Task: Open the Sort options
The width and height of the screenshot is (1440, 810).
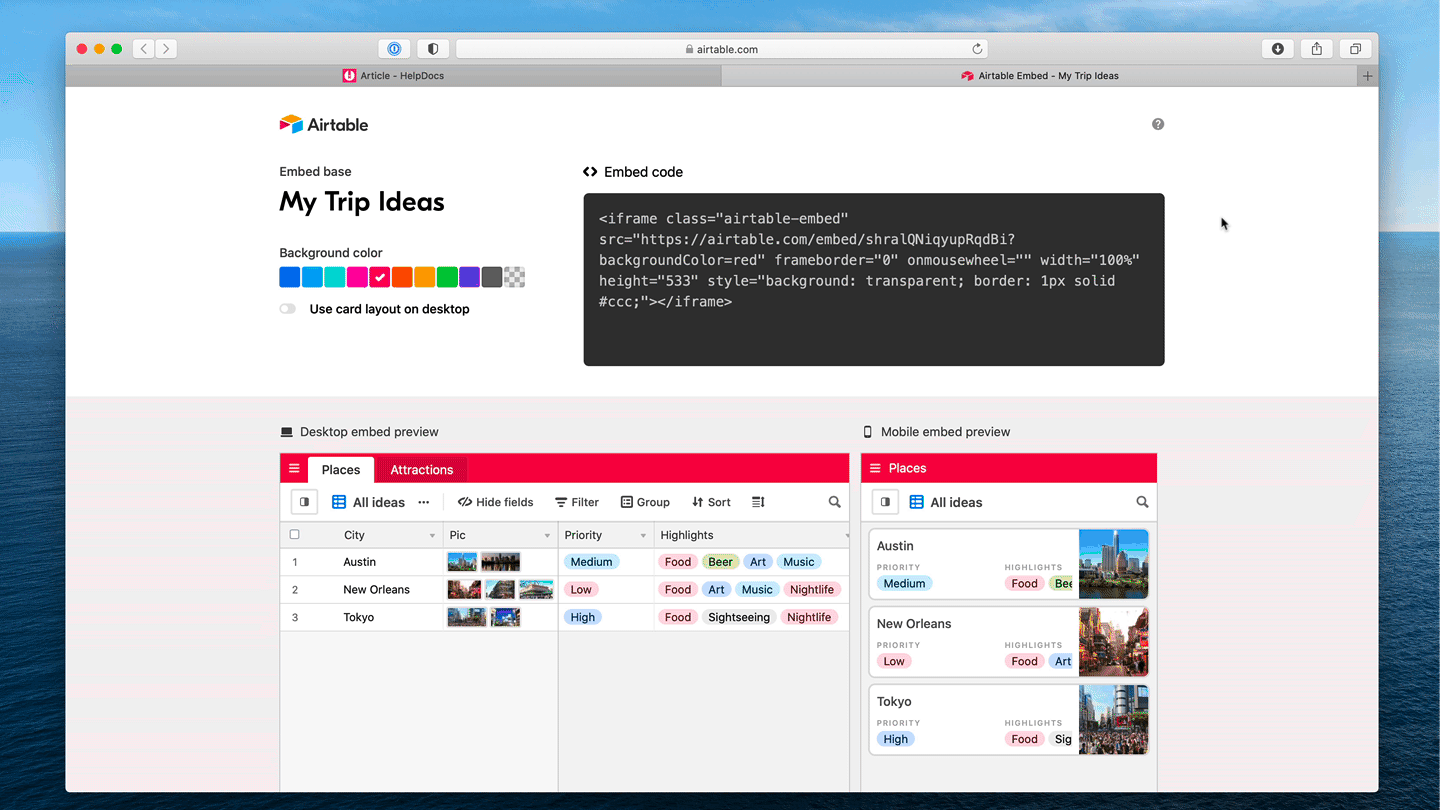Action: point(711,502)
